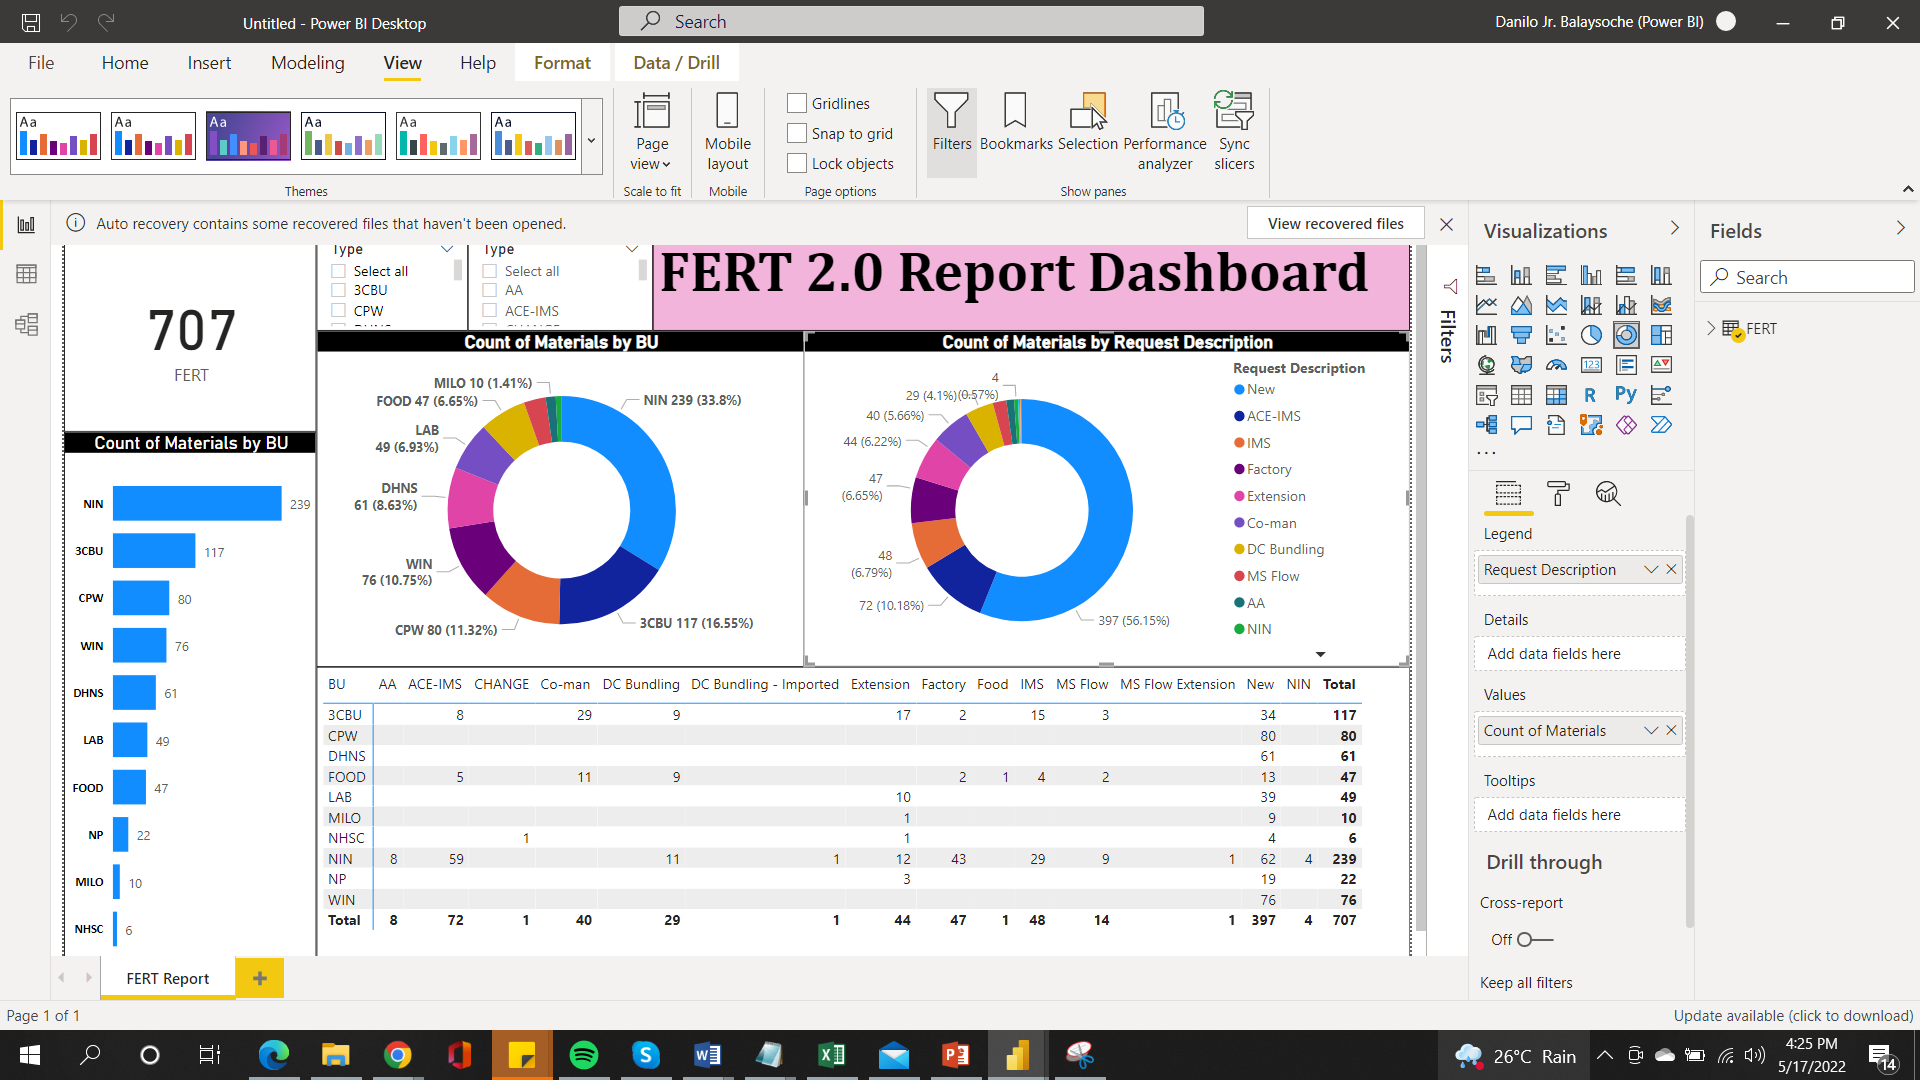1920x1080 pixels.
Task: Expand the themes gallery dropdown arrow
Action: click(x=591, y=140)
